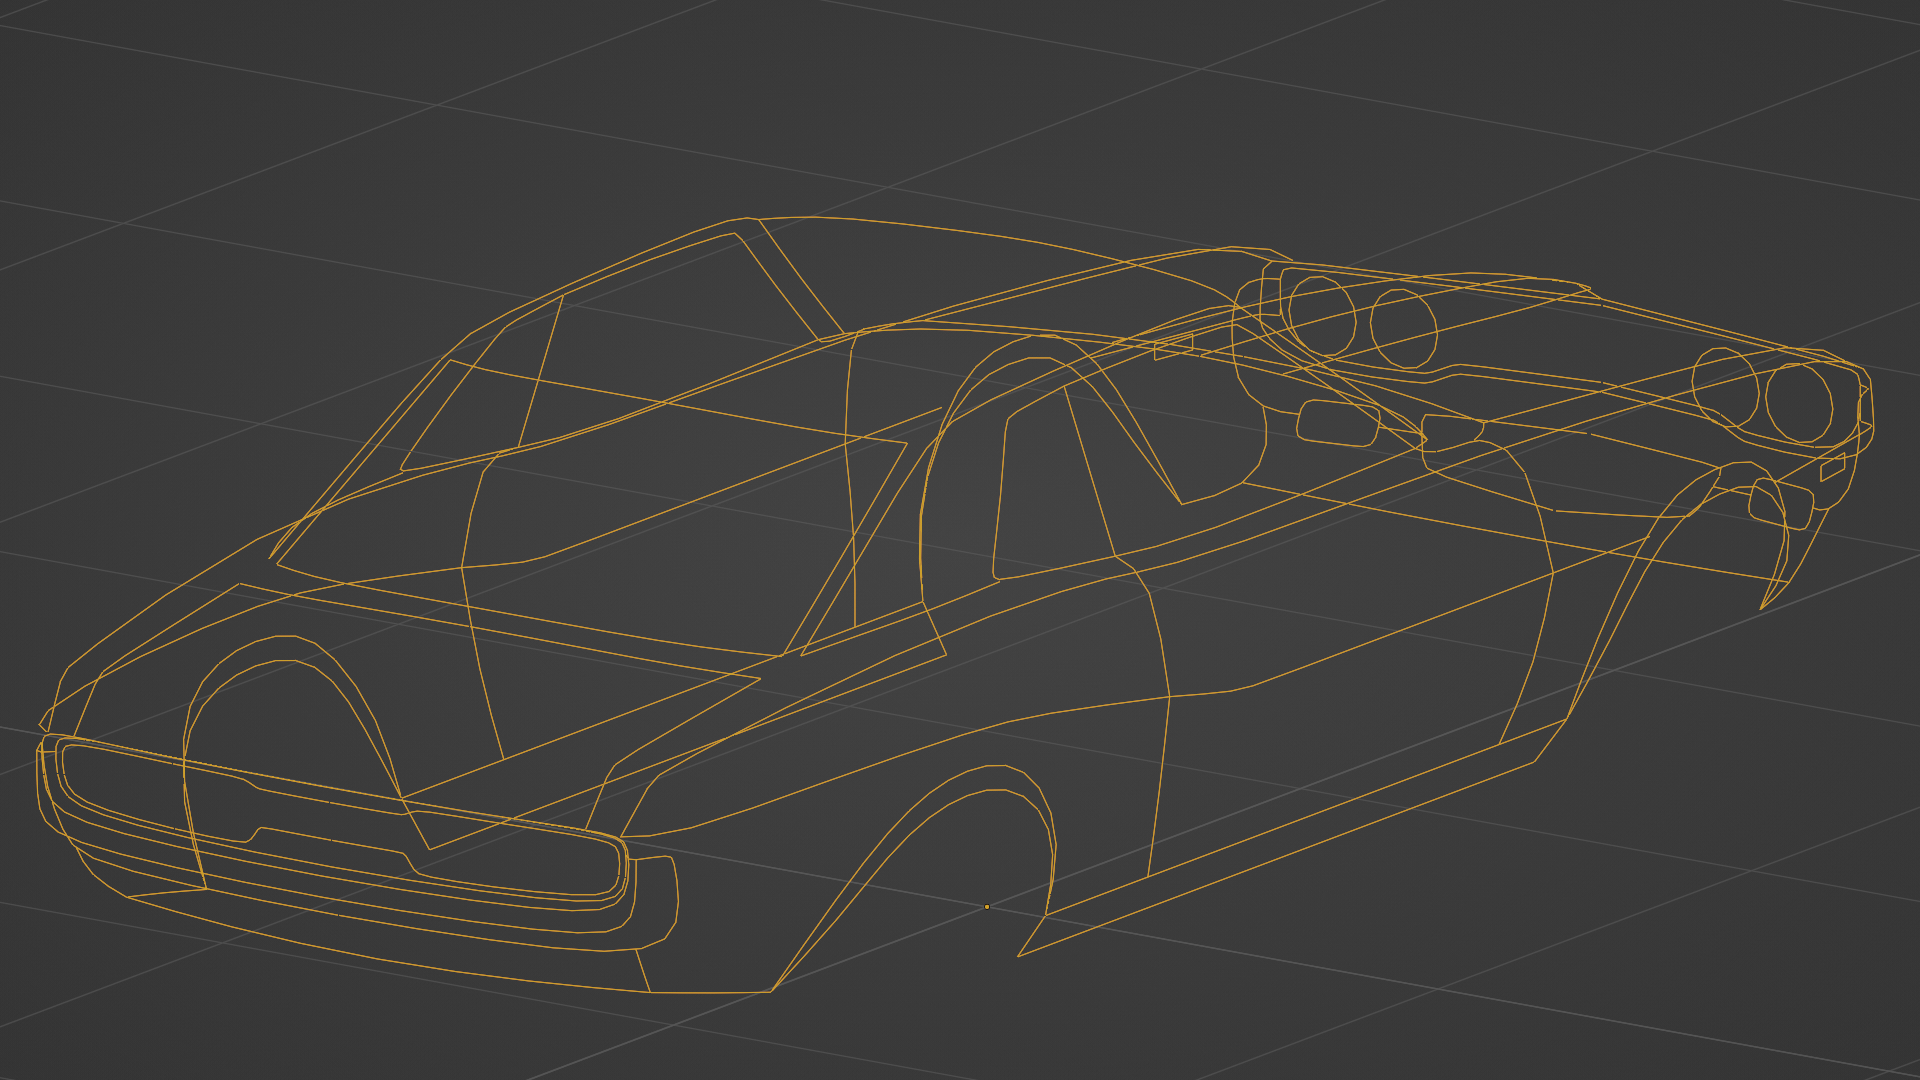This screenshot has width=1920, height=1080.
Task: Click the pointed fender tip at the far right bottom
Action: coord(1763,606)
